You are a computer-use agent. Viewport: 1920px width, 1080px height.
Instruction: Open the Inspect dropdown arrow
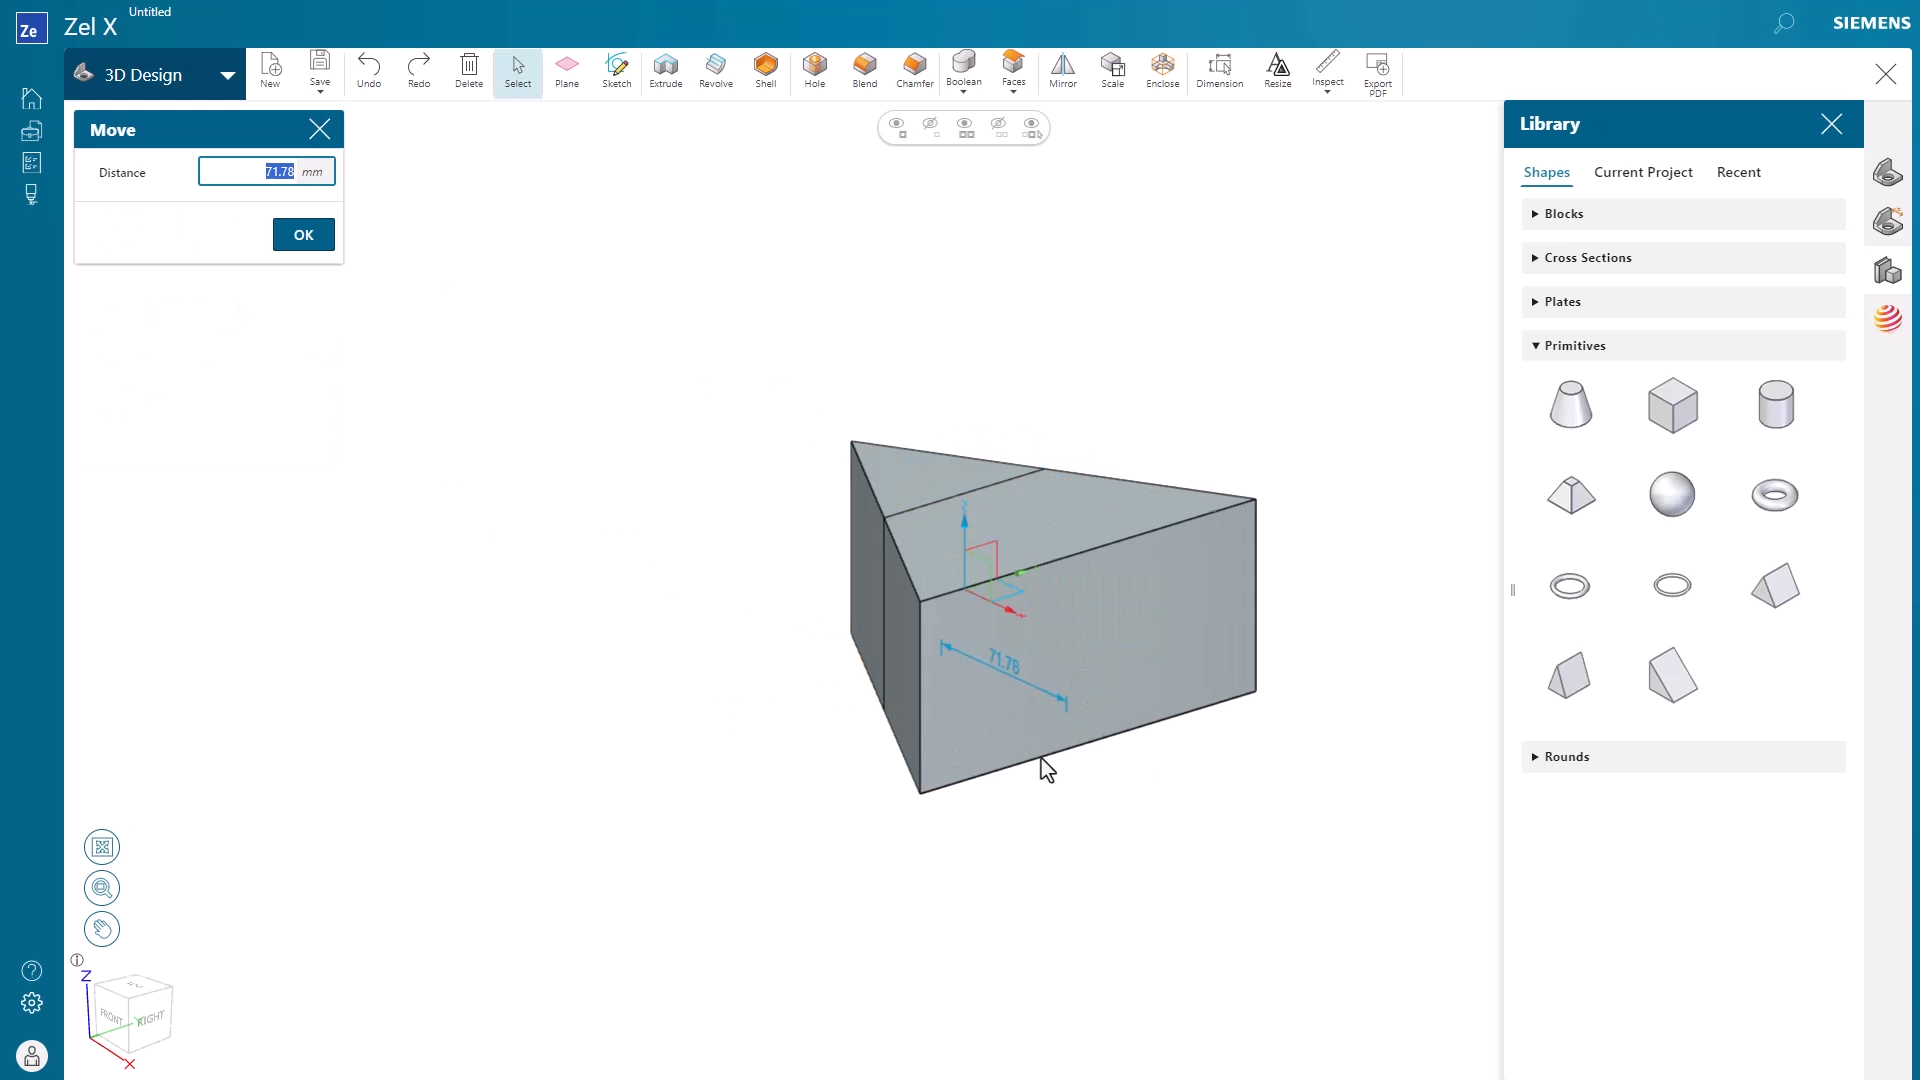click(x=1328, y=92)
